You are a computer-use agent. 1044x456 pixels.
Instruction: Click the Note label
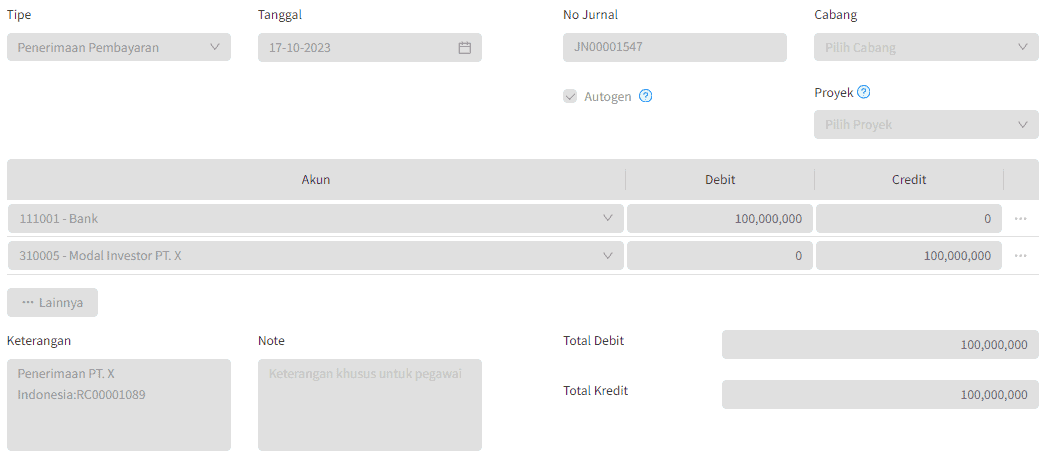(x=271, y=341)
